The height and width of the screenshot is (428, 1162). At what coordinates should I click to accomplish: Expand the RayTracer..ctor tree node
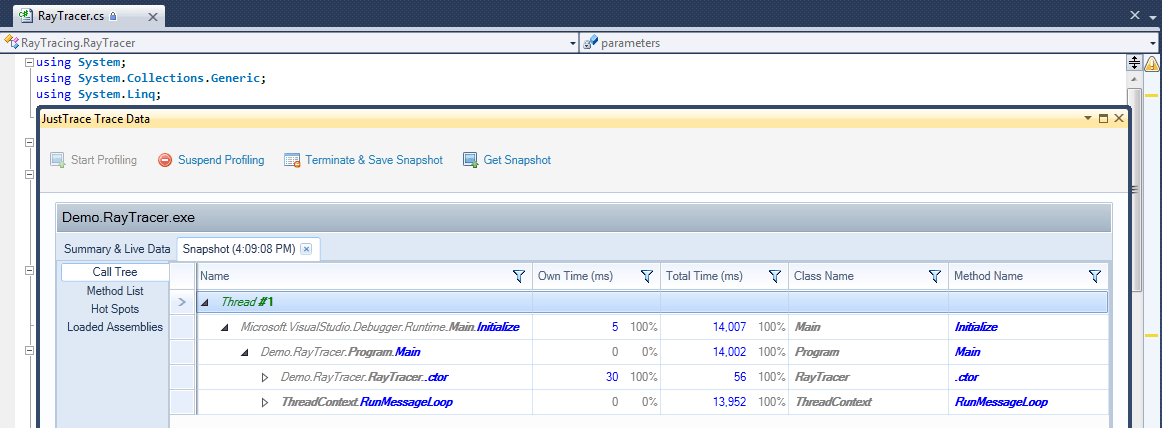coord(265,378)
